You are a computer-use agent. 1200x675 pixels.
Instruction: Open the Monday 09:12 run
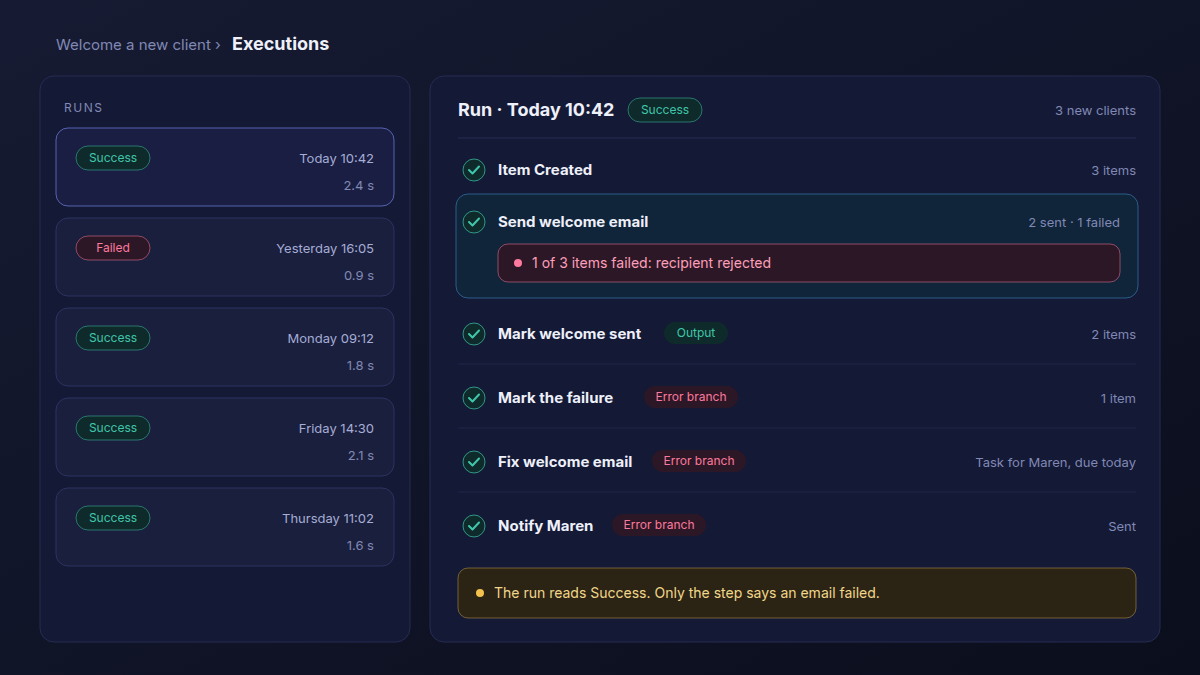click(x=225, y=347)
